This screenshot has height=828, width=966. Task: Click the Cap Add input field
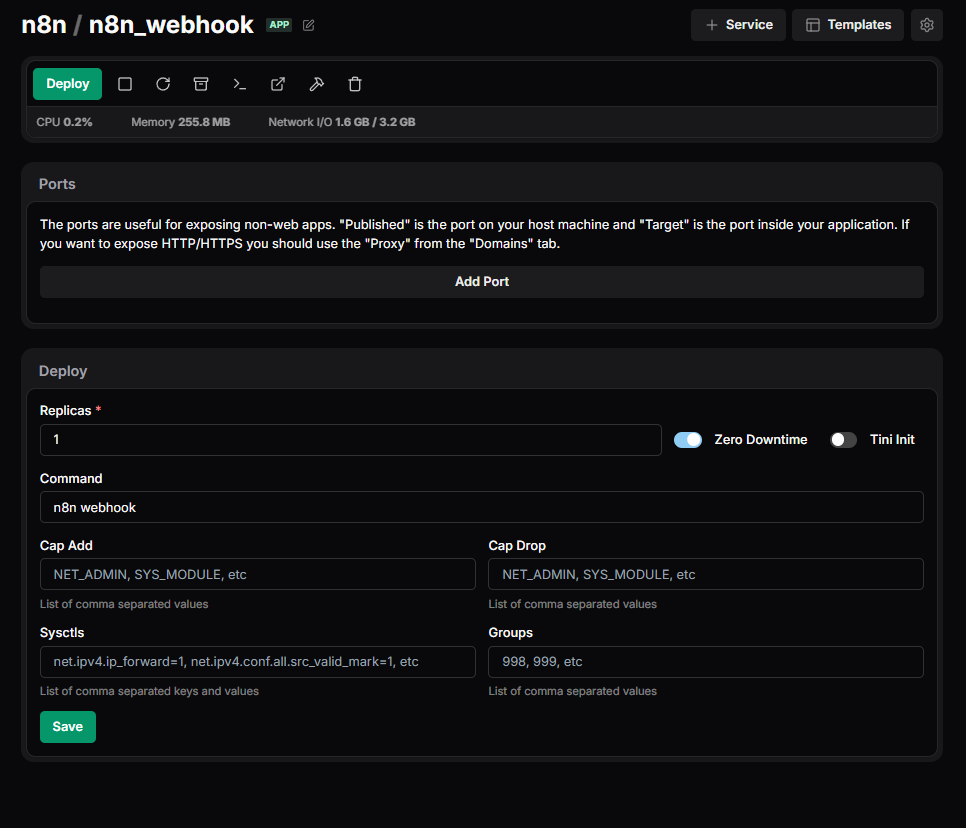pyautogui.click(x=257, y=574)
